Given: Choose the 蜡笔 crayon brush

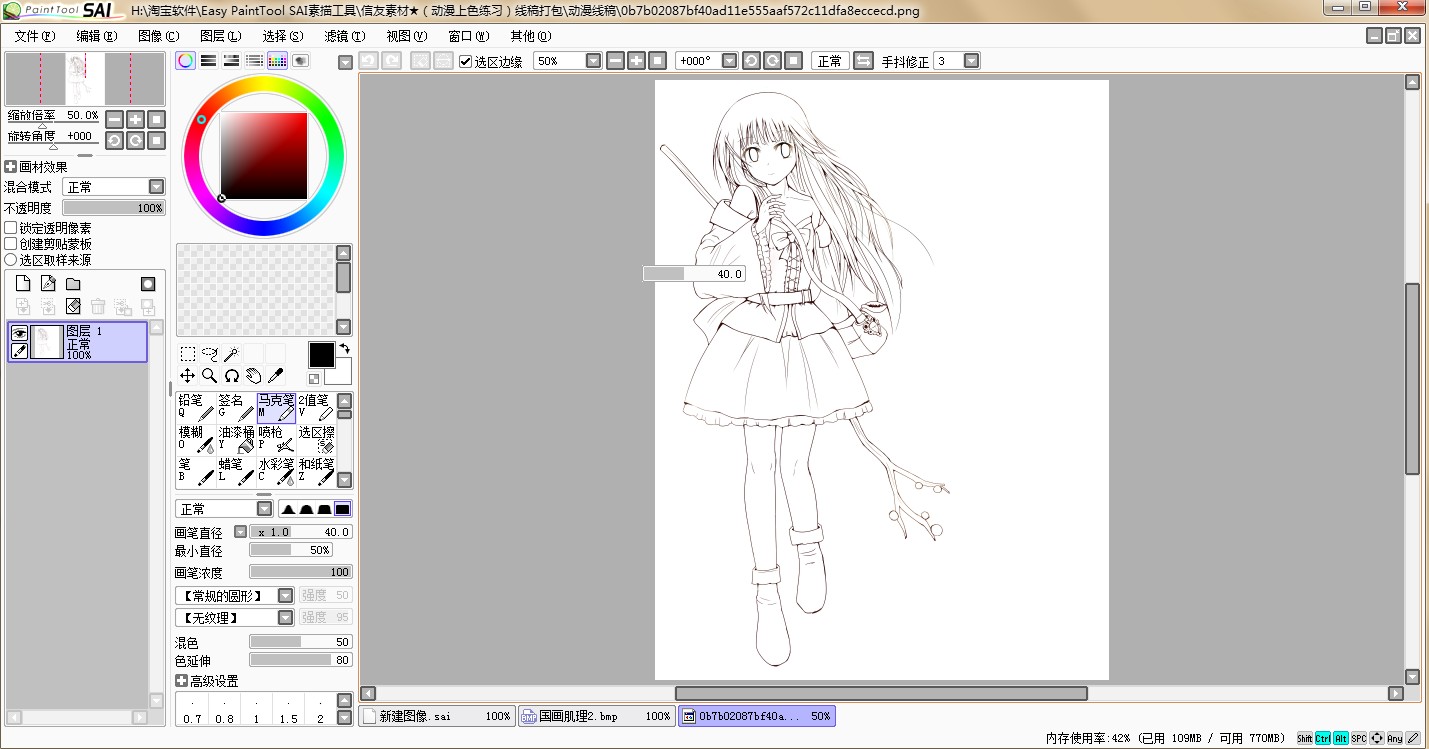Looking at the screenshot, I should point(236,471).
